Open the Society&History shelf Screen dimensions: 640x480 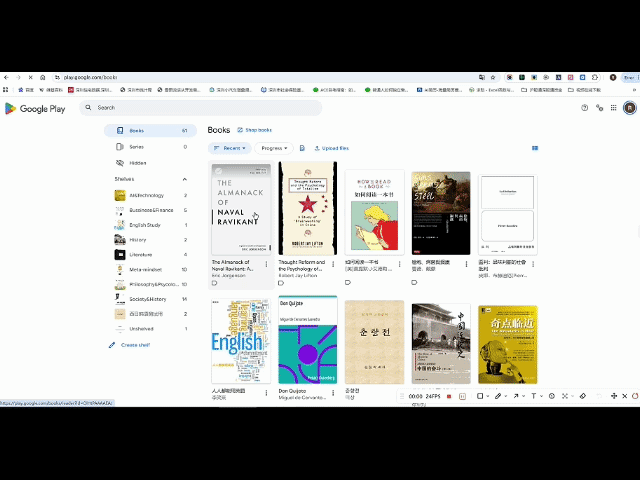point(151,299)
